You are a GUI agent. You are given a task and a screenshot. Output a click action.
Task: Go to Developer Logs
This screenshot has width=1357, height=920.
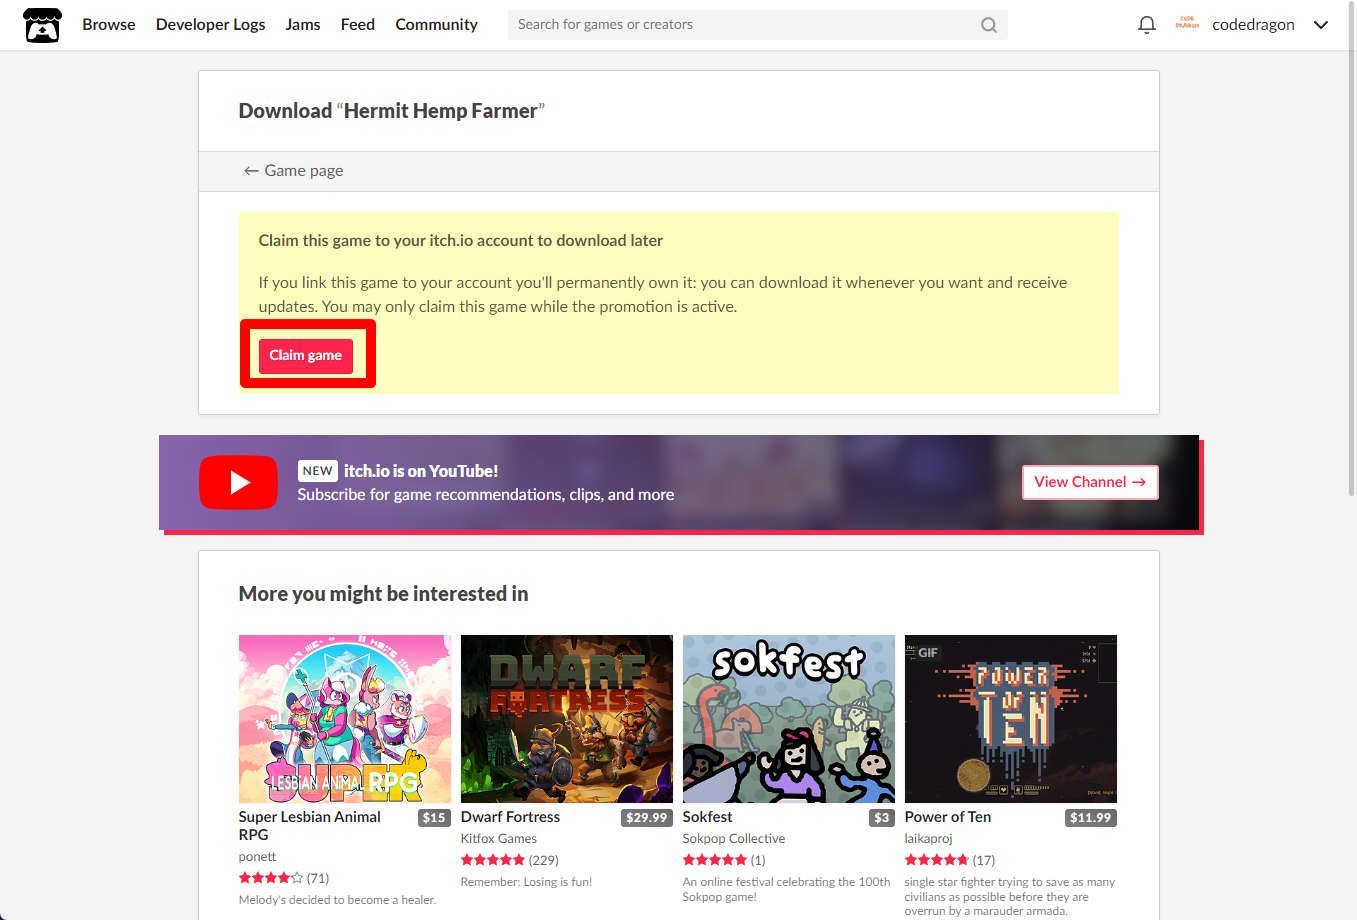210,25
